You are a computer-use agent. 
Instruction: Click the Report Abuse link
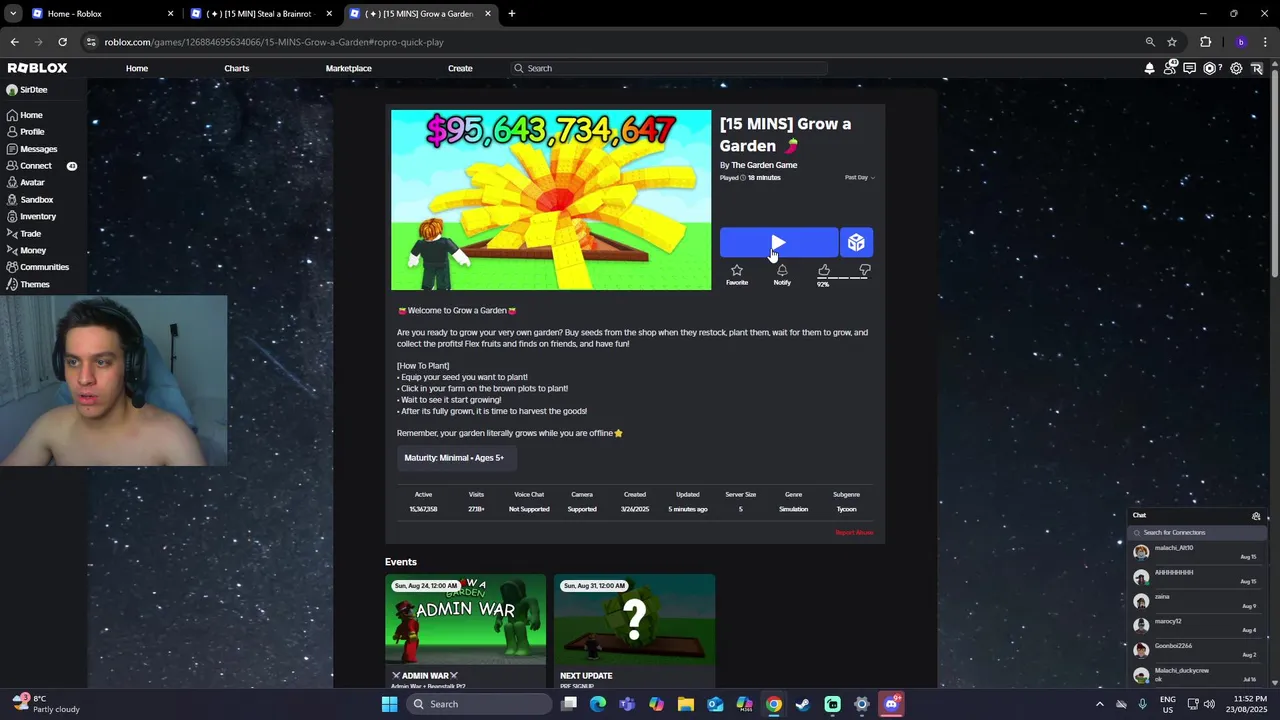854,533
